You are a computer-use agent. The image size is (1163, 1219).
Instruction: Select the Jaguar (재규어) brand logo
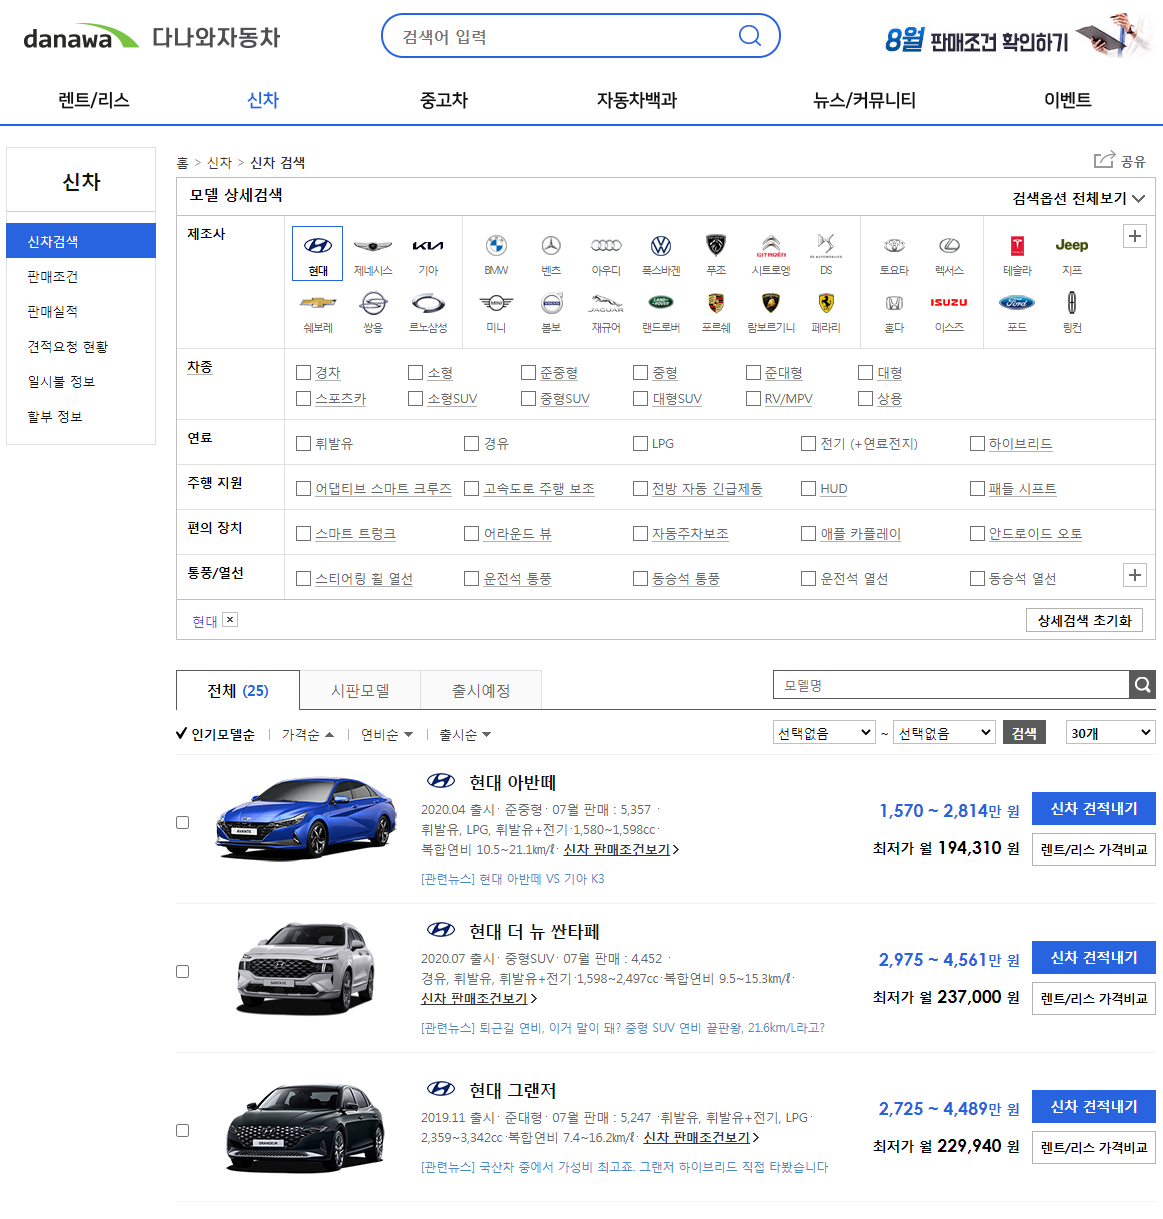(x=606, y=311)
